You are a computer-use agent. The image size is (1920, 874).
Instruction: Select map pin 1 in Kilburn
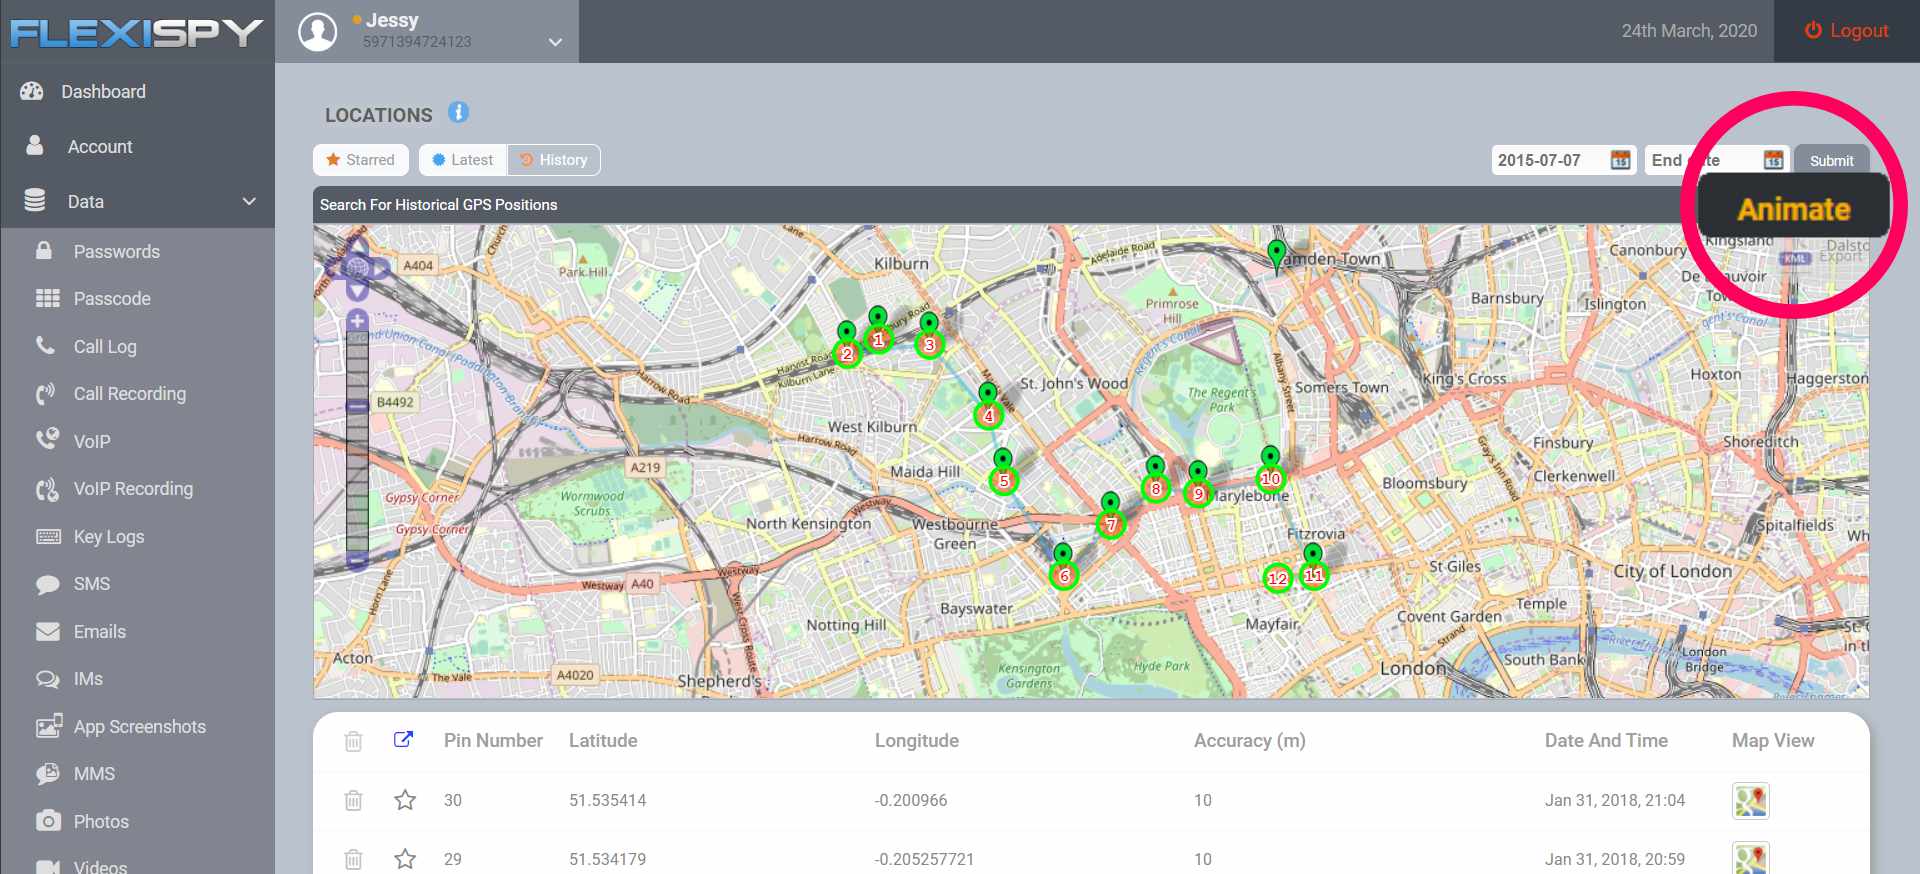(x=878, y=339)
